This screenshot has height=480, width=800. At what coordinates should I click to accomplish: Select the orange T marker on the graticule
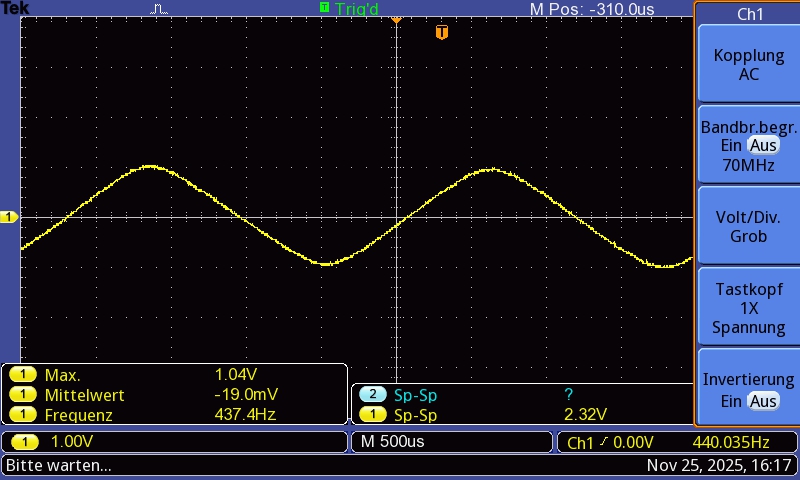[x=442, y=33]
